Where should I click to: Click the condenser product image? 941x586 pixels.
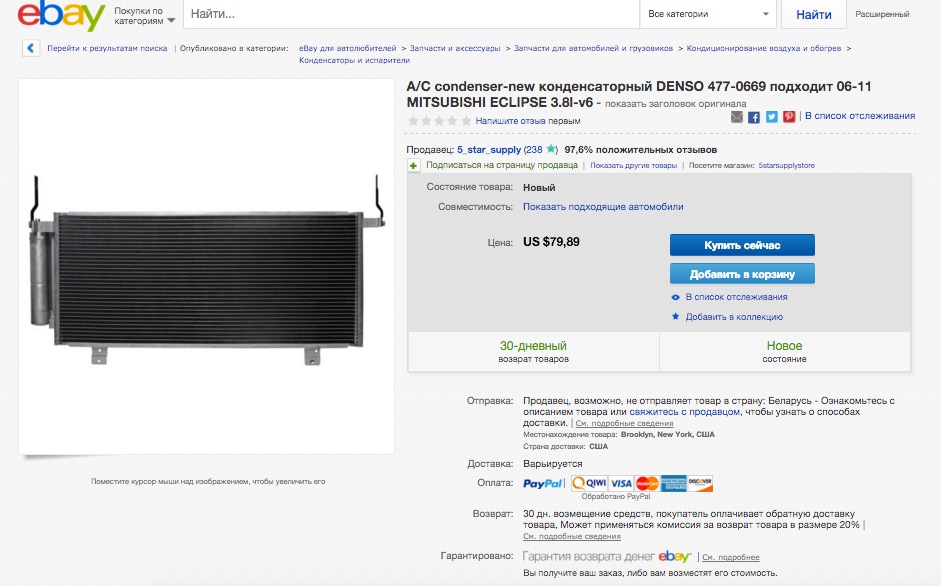[x=206, y=267]
